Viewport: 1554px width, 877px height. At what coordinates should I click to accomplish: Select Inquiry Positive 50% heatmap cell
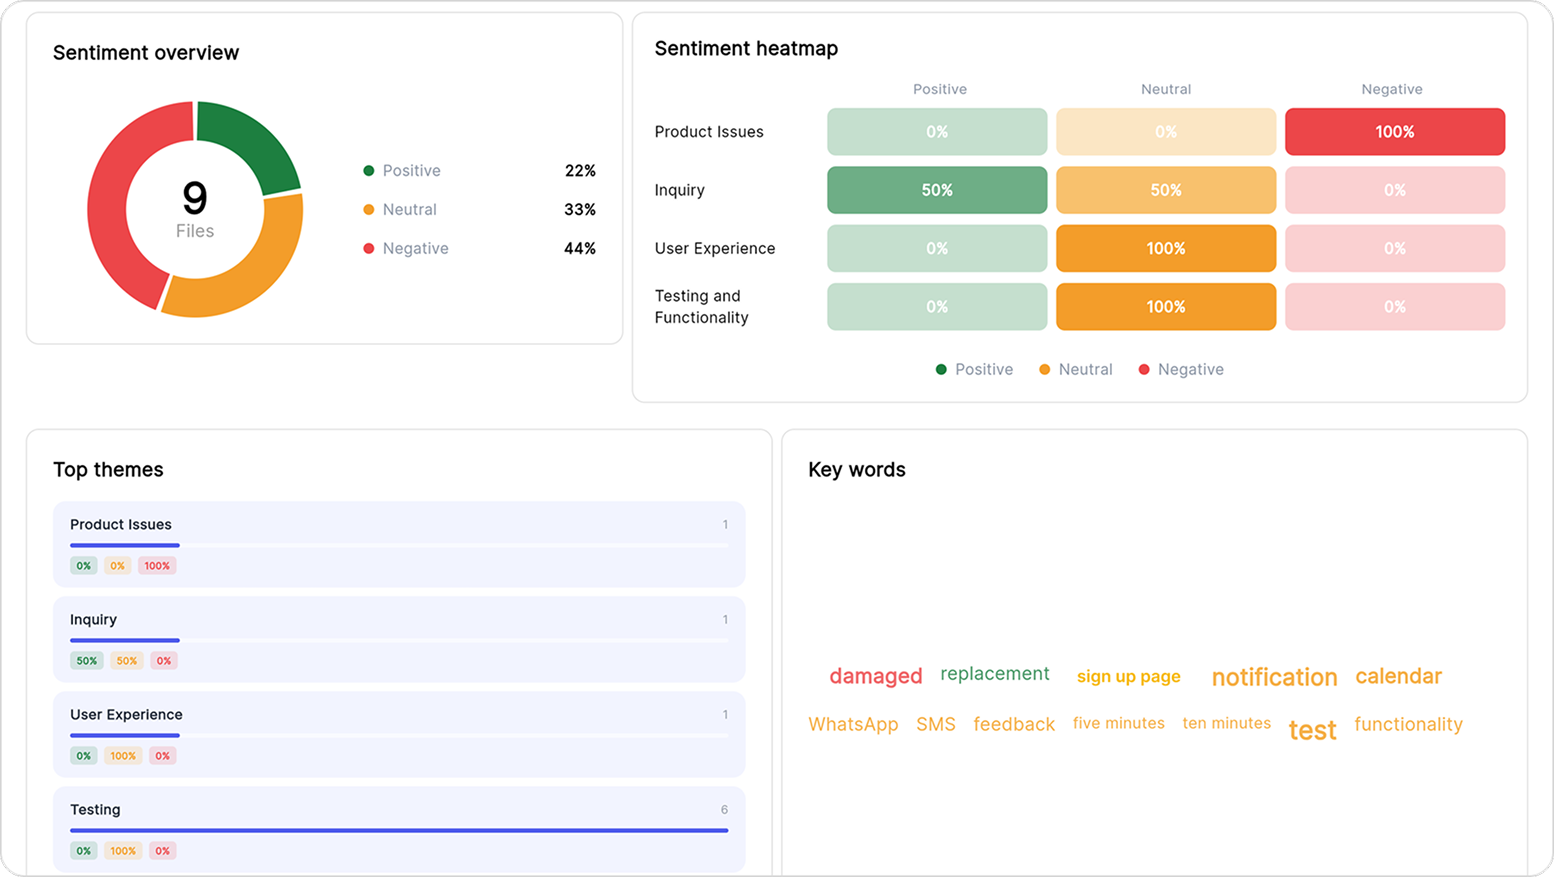click(x=936, y=190)
